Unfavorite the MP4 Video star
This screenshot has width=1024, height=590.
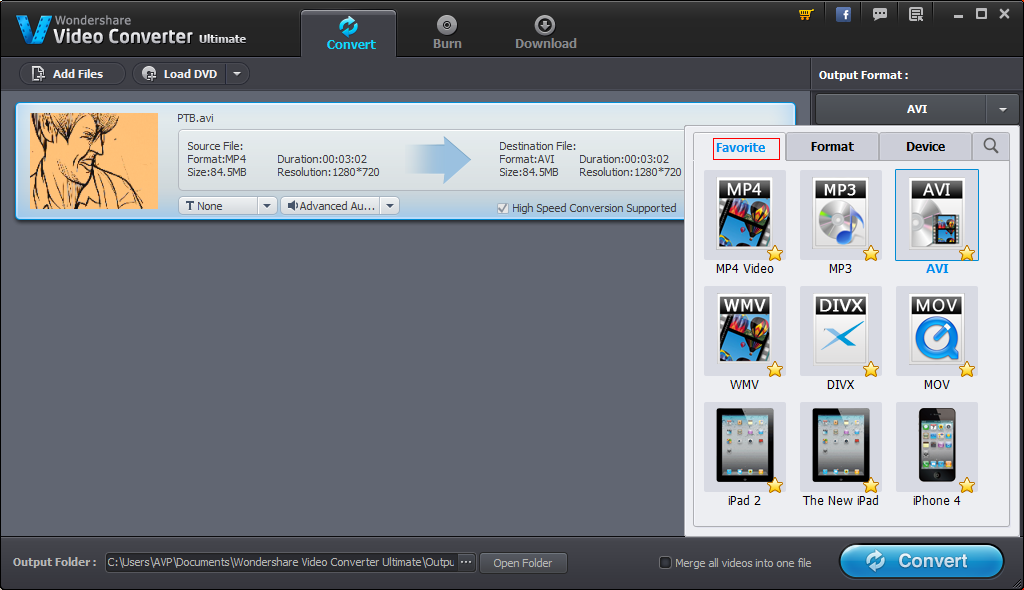pos(775,253)
